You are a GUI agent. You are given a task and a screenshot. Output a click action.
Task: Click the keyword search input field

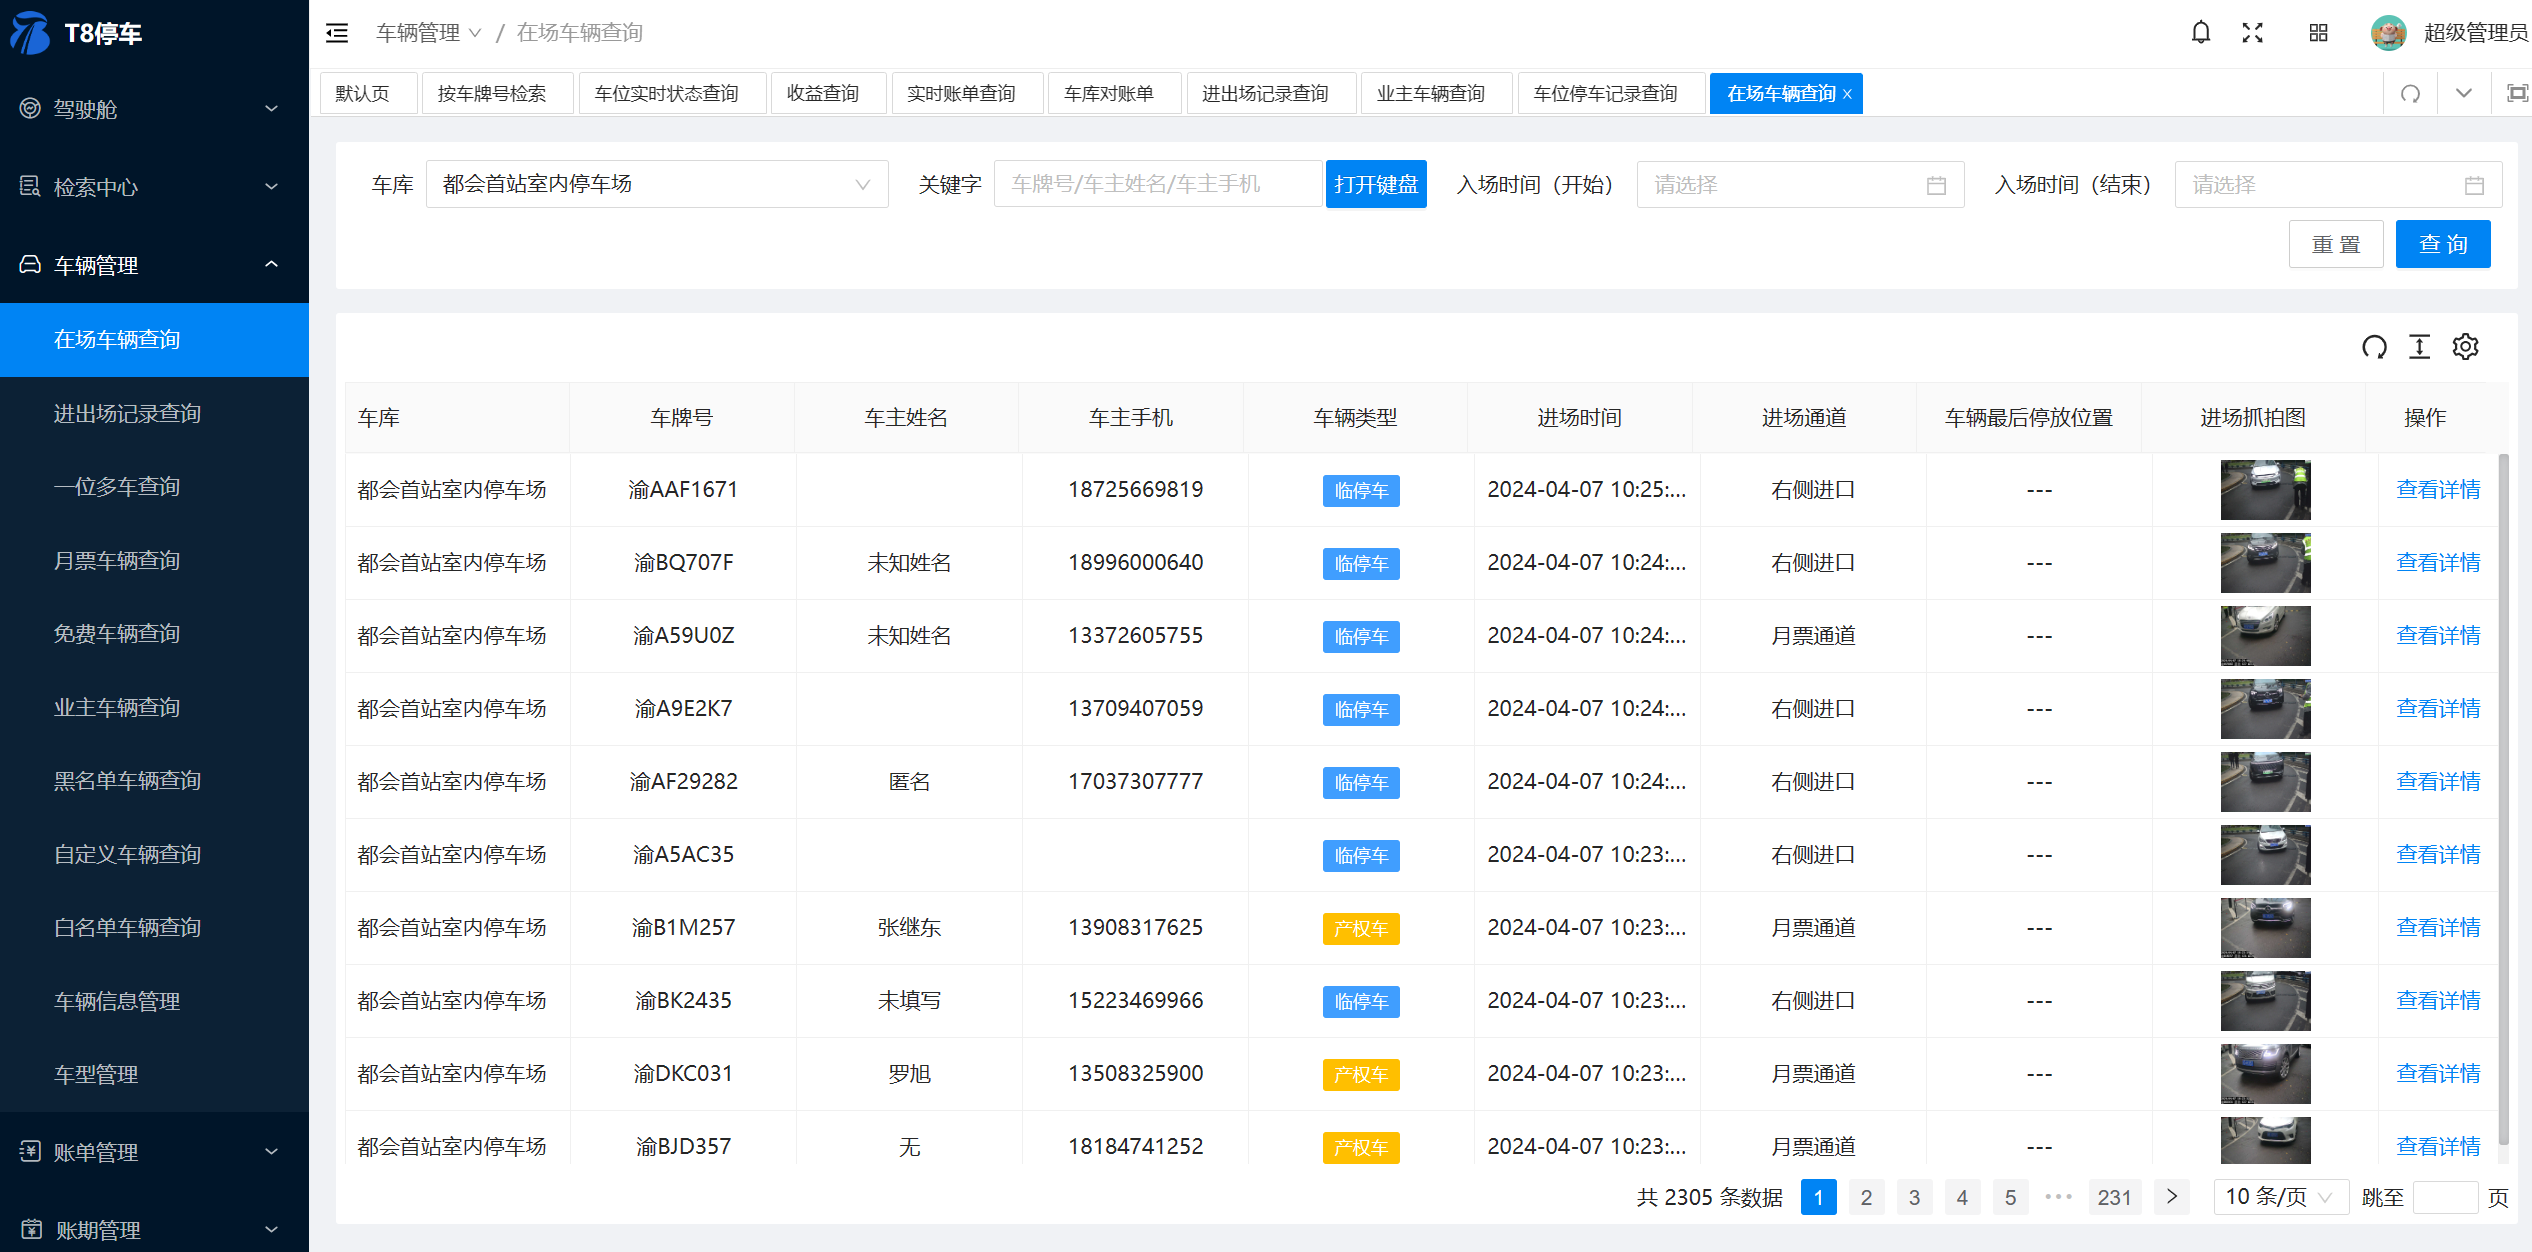pyautogui.click(x=1158, y=184)
